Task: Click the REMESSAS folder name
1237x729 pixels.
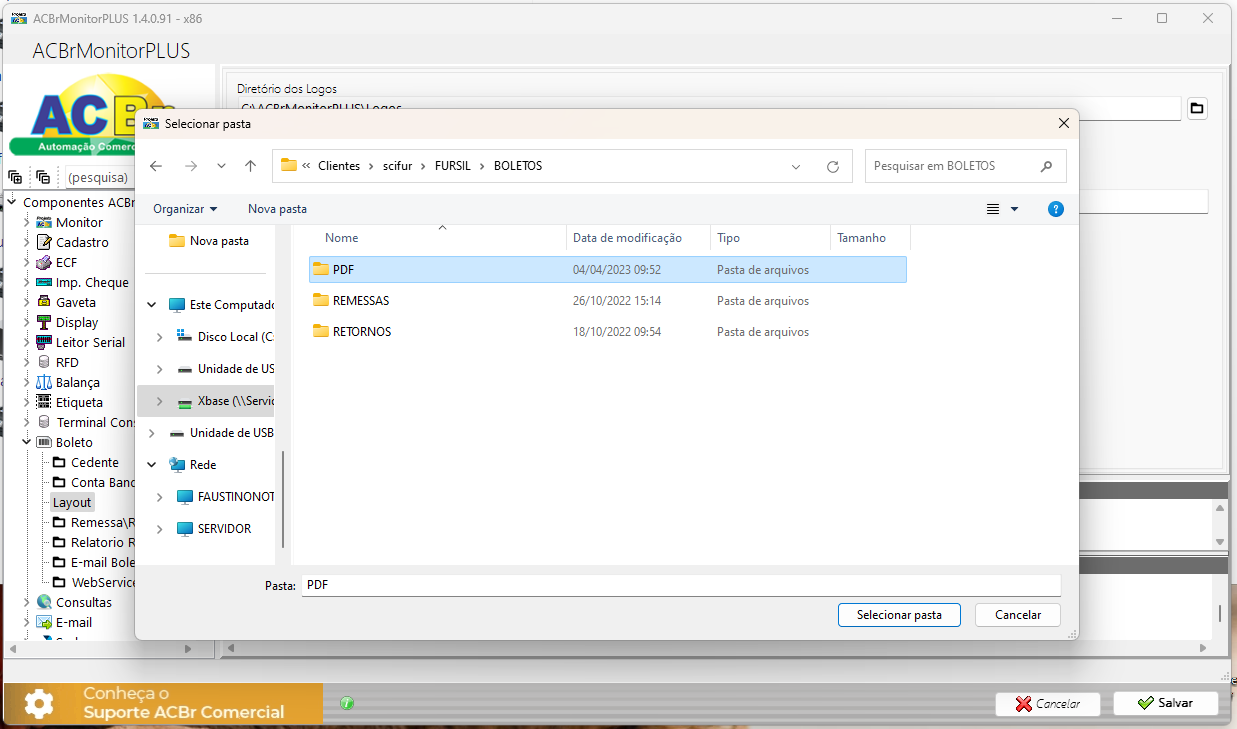Action: pyautogui.click(x=361, y=300)
